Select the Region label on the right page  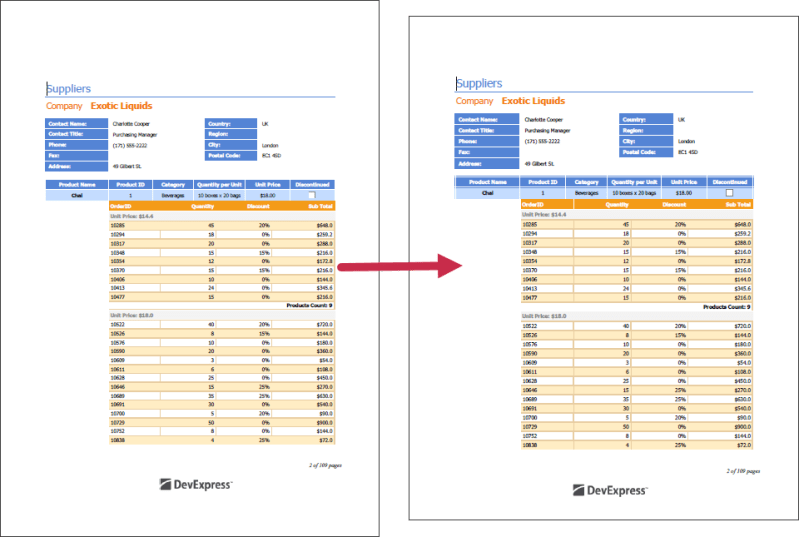(646, 130)
